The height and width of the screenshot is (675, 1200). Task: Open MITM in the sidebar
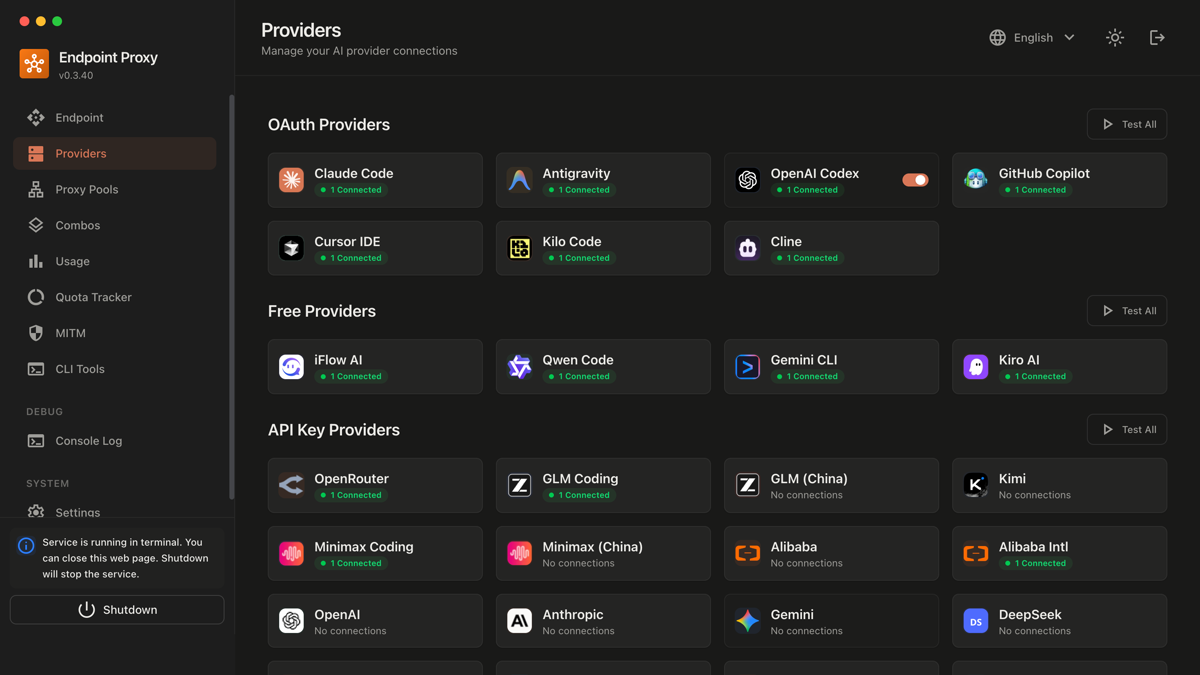115,334
